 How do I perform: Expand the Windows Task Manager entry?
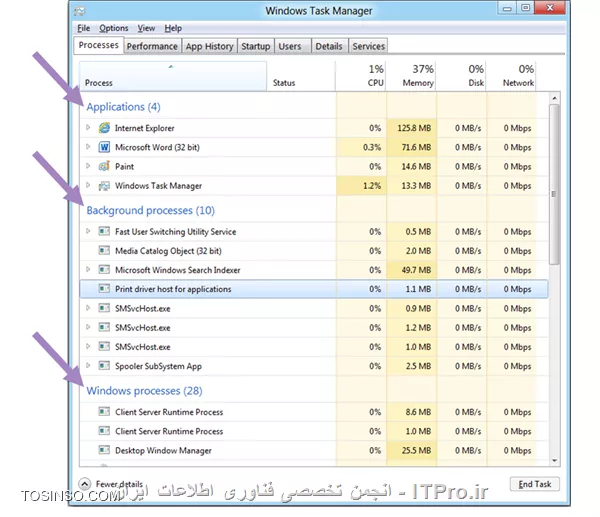pos(88,185)
